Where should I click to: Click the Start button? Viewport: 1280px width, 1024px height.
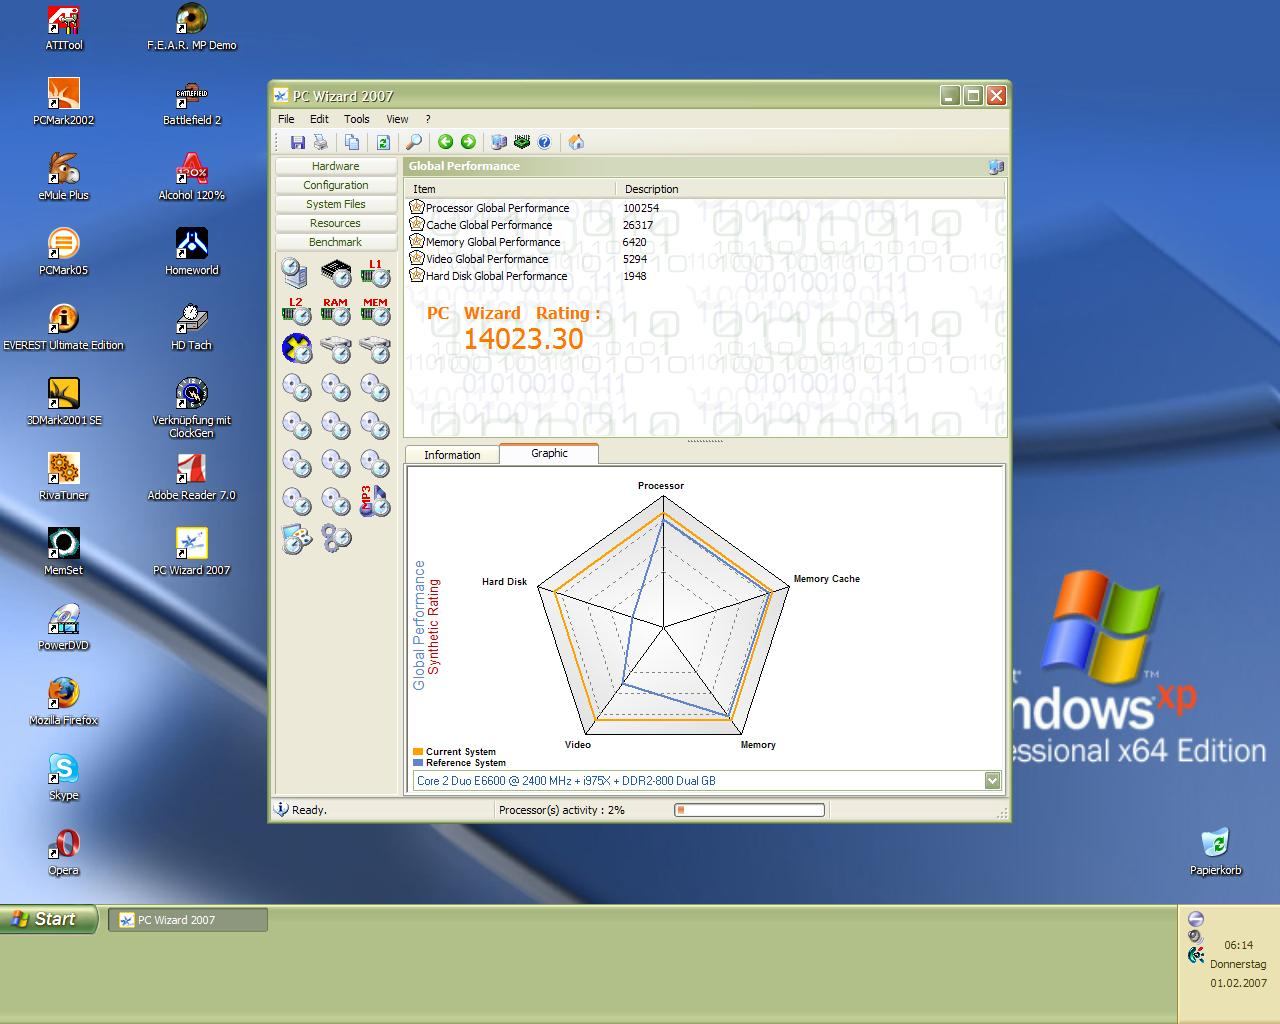click(x=49, y=919)
